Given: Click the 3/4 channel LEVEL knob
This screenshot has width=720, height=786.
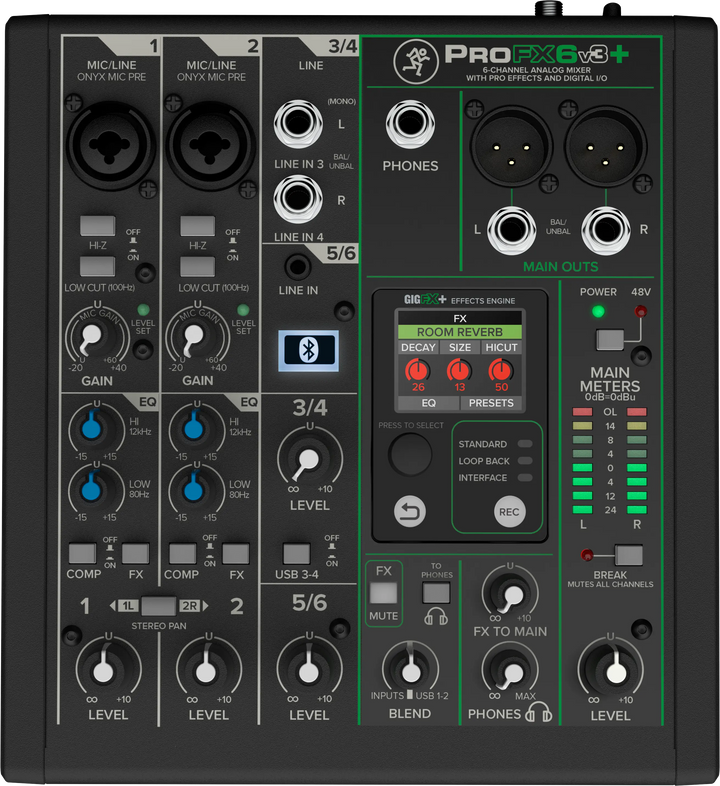Looking at the screenshot, I should tap(310, 457).
